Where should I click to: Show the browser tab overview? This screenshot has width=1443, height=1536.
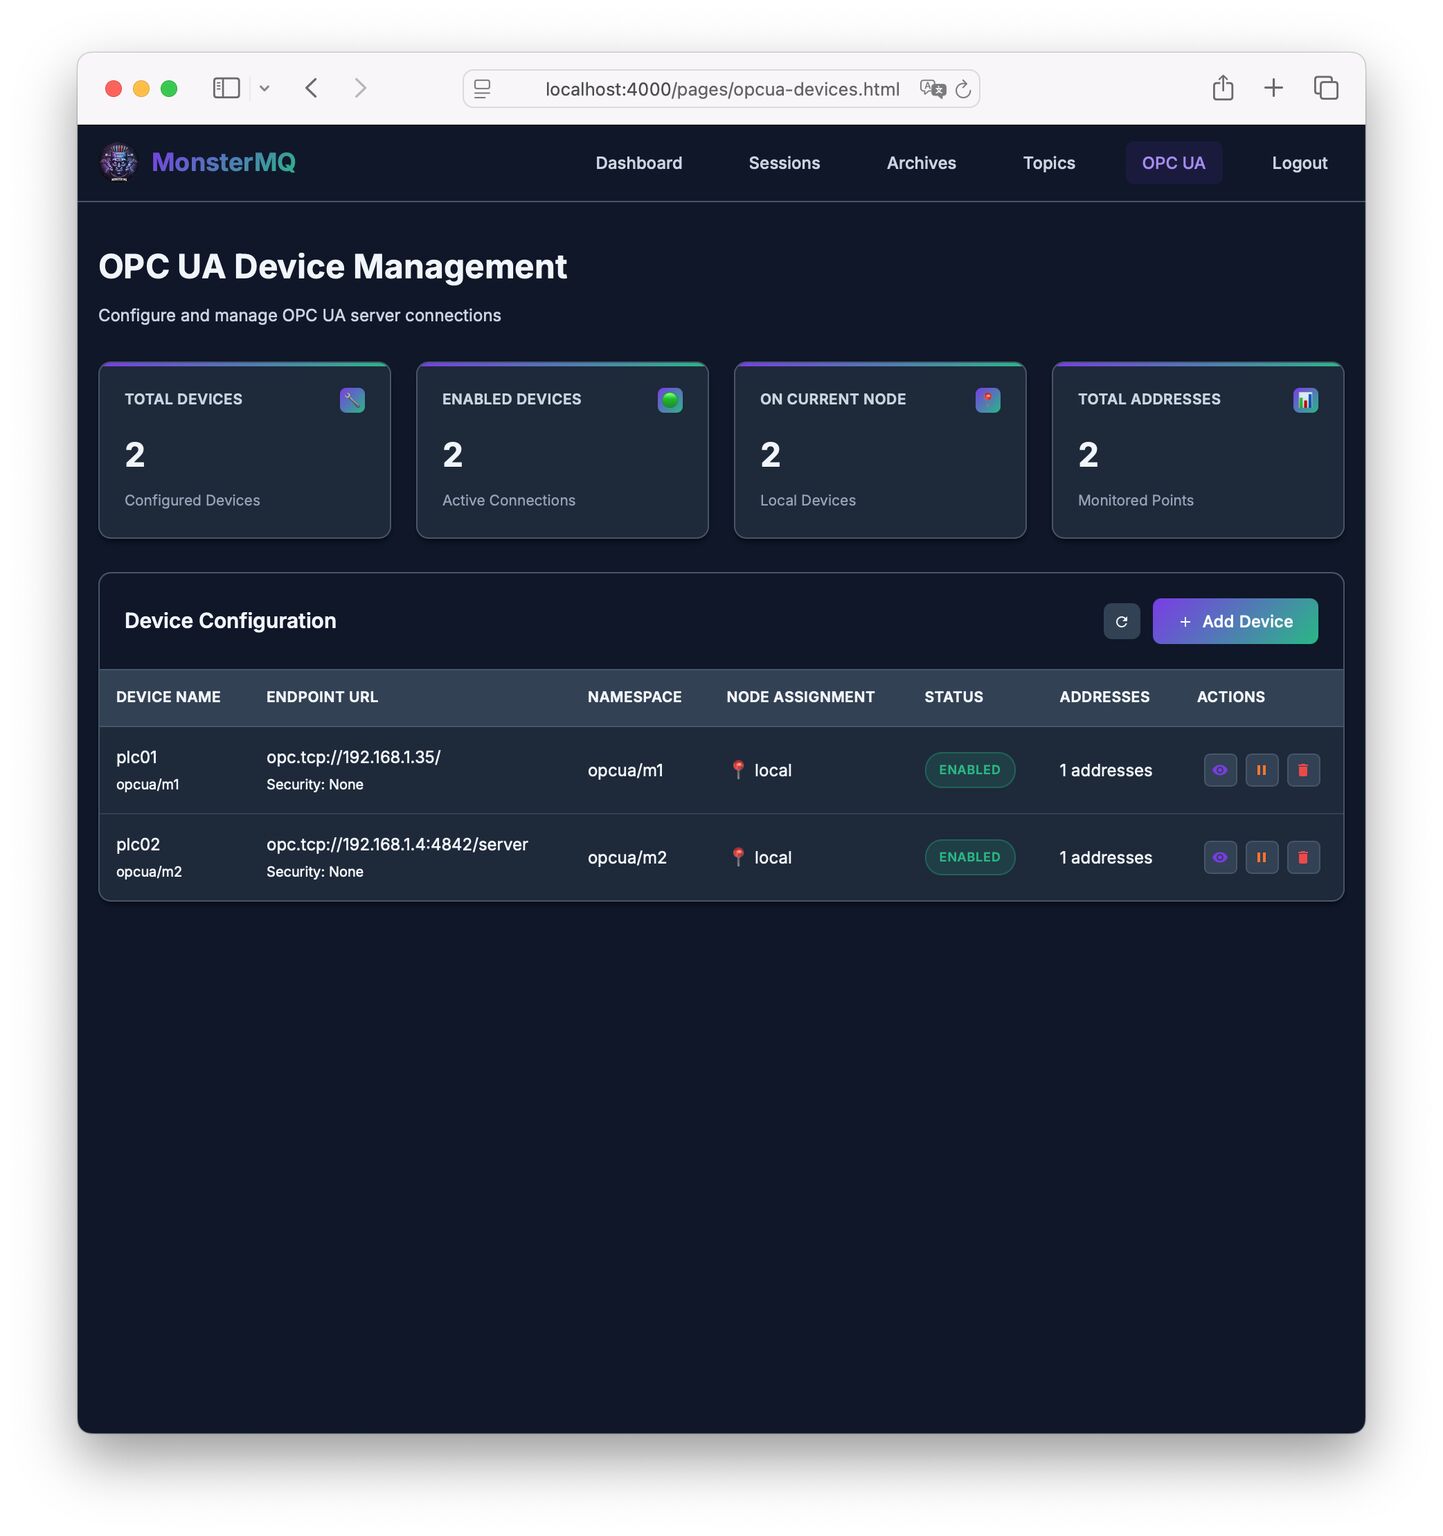tap(1325, 88)
